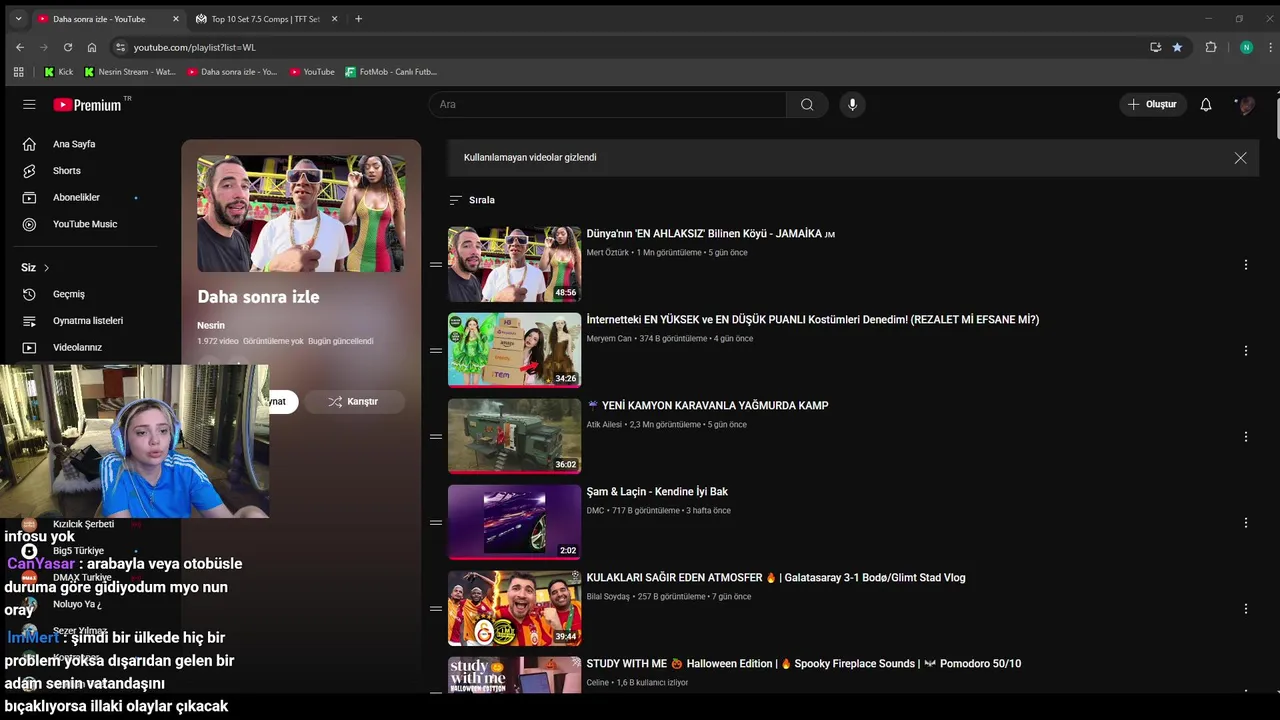
Task: Open the Şam & Laçin video thumbnail
Action: pyautogui.click(x=514, y=522)
